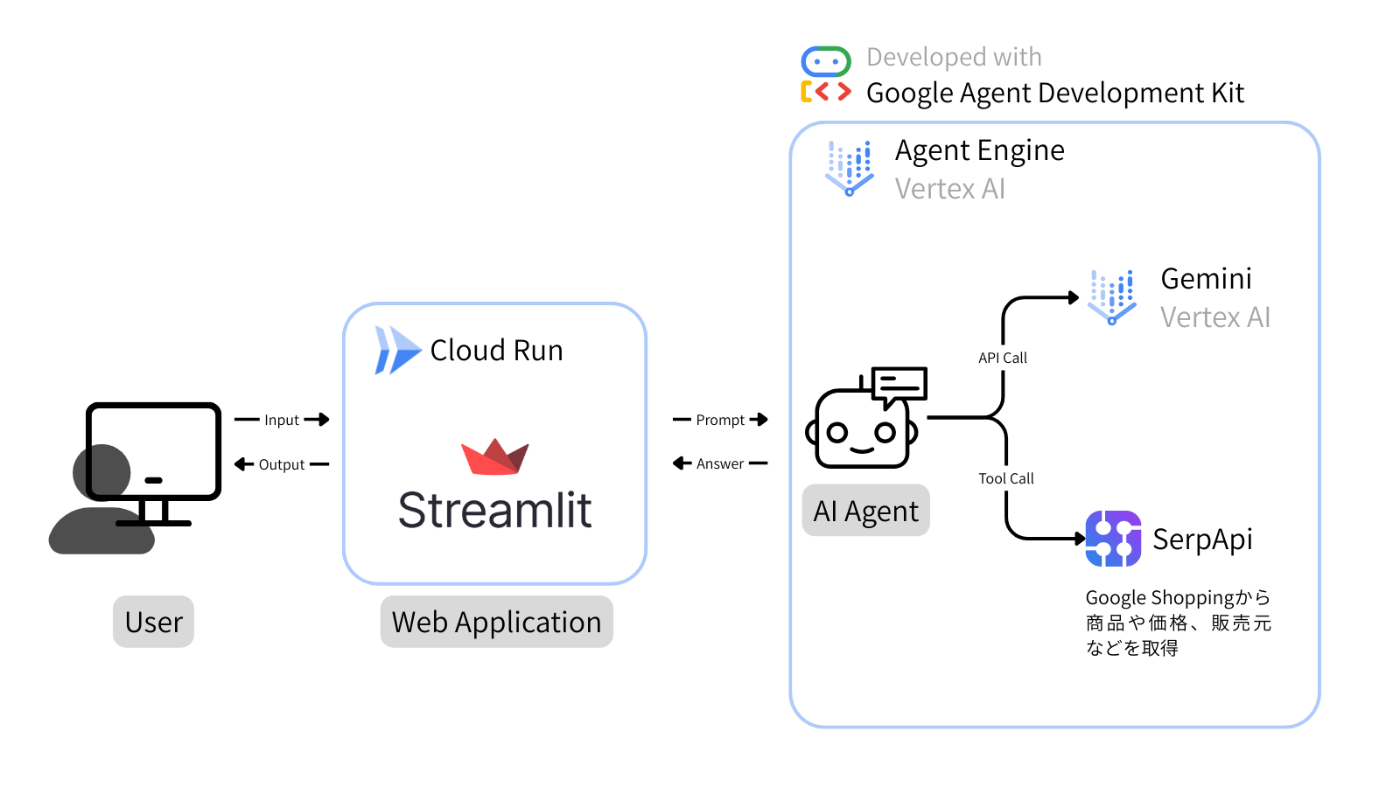Click "Google Agent Development Kit" text
1400x787 pixels.
(1055, 93)
